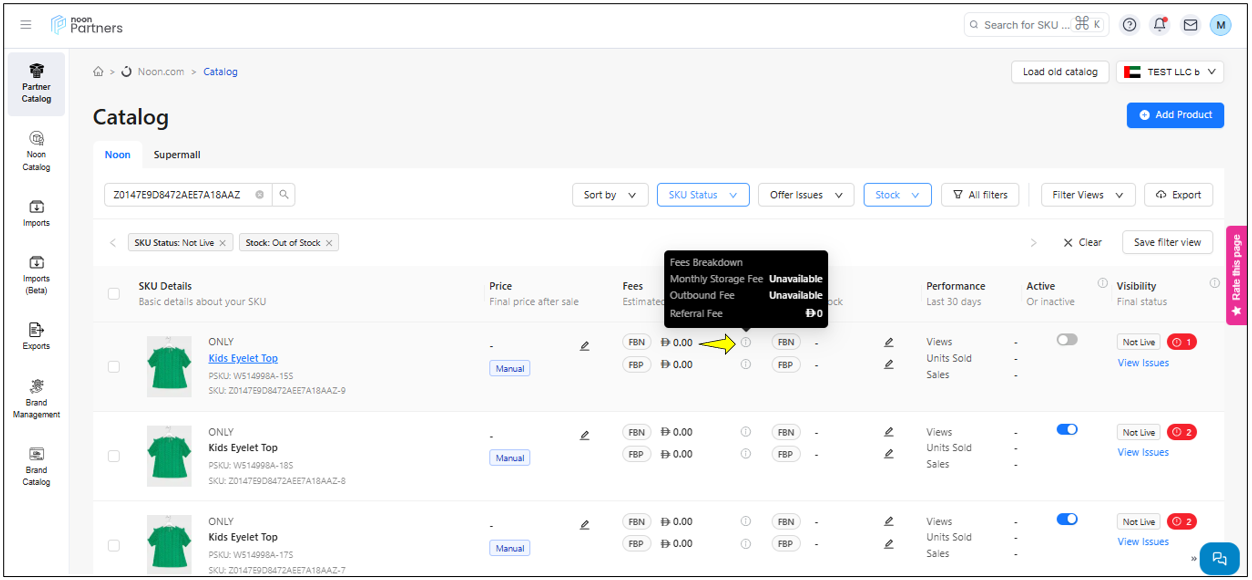This screenshot has height=580, width=1252.
Task: Expand the Sort by dropdown
Action: pos(610,195)
